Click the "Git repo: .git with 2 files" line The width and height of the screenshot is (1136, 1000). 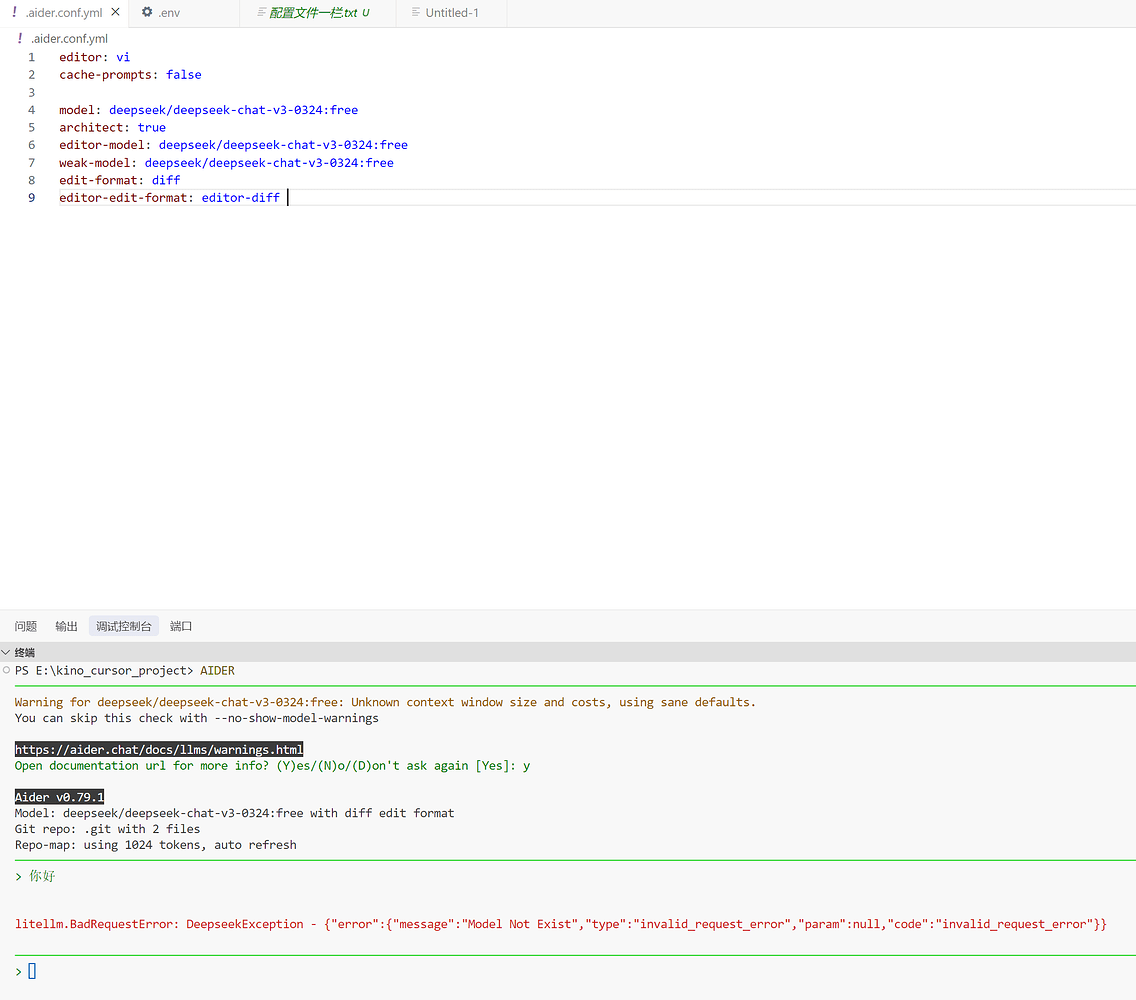point(107,829)
